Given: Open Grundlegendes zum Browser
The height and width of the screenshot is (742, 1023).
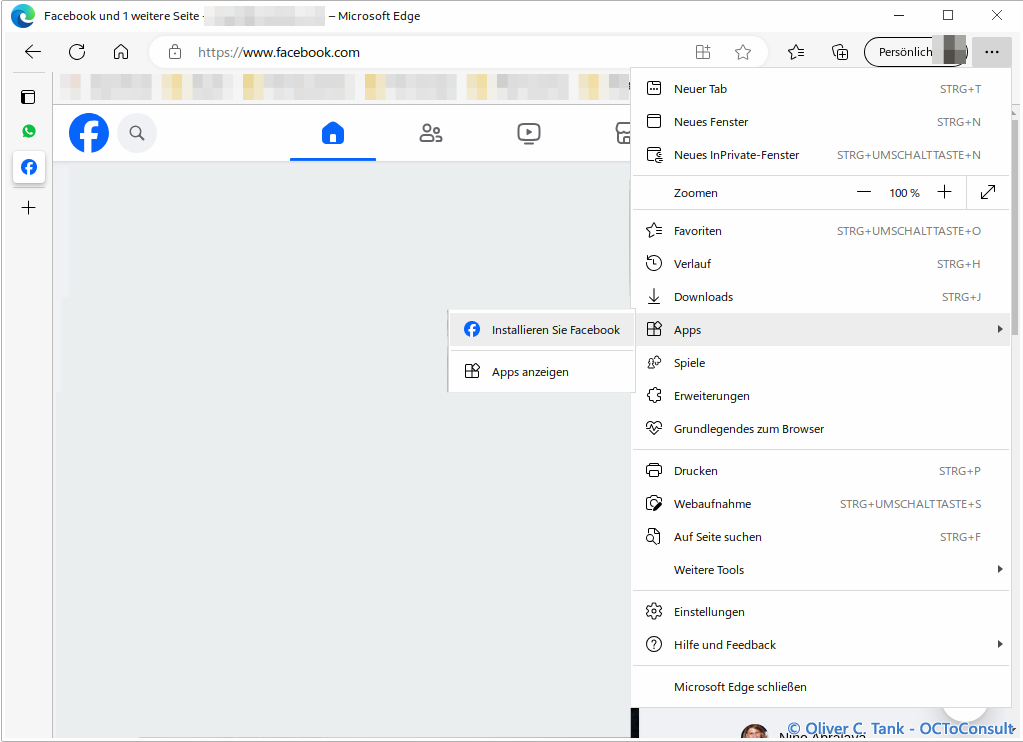Looking at the screenshot, I should [x=821, y=429].
